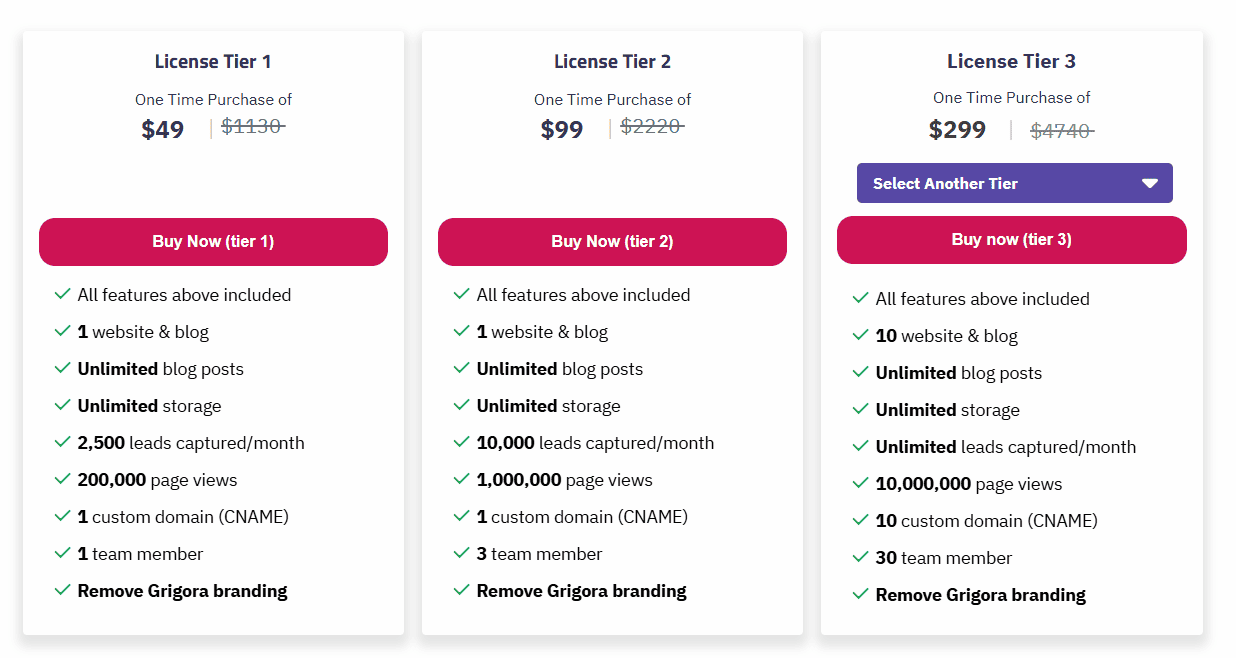Click Buy Now (tier 2) button
The image size is (1236, 658).
(x=612, y=242)
